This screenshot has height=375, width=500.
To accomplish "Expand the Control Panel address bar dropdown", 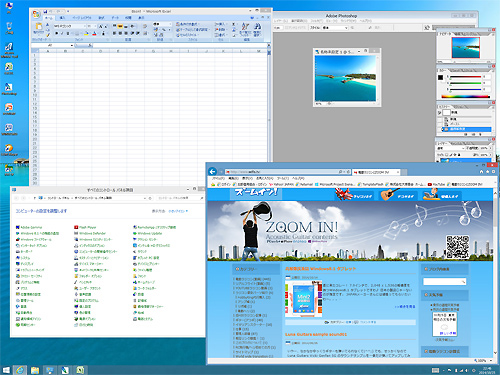I will coord(145,198).
